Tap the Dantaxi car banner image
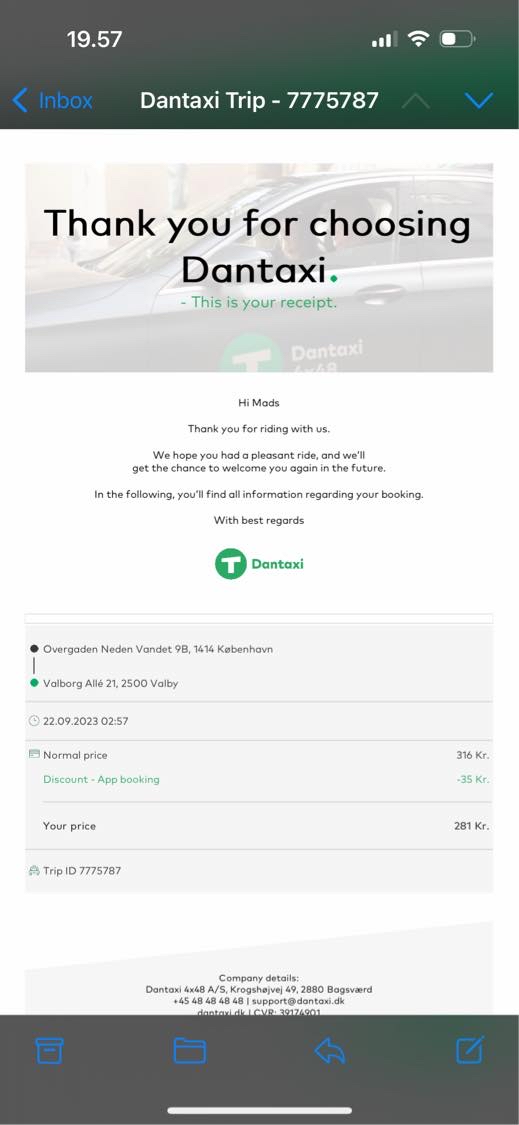This screenshot has width=519, height=1125. coord(259,268)
